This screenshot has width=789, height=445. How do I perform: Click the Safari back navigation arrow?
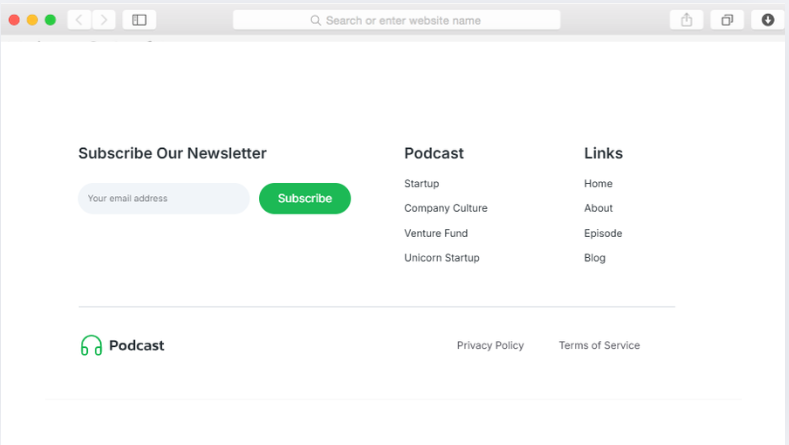coord(80,20)
